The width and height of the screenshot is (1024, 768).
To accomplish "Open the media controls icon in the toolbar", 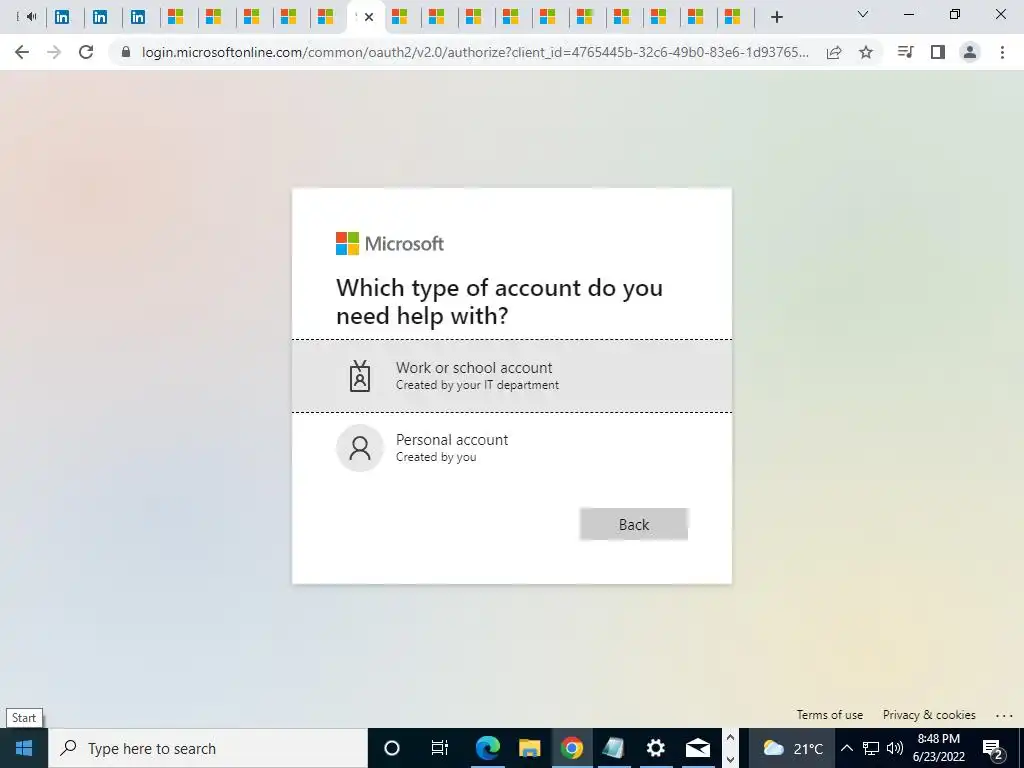I will click(x=905, y=52).
